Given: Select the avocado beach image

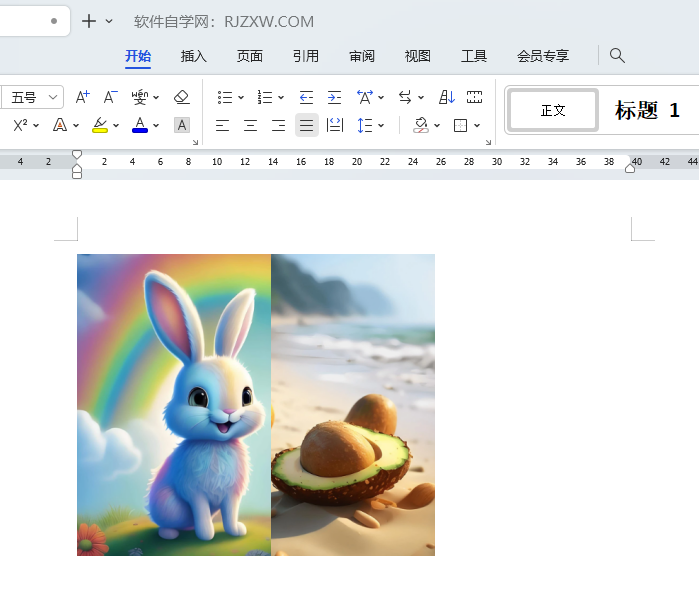Looking at the screenshot, I should coord(353,405).
